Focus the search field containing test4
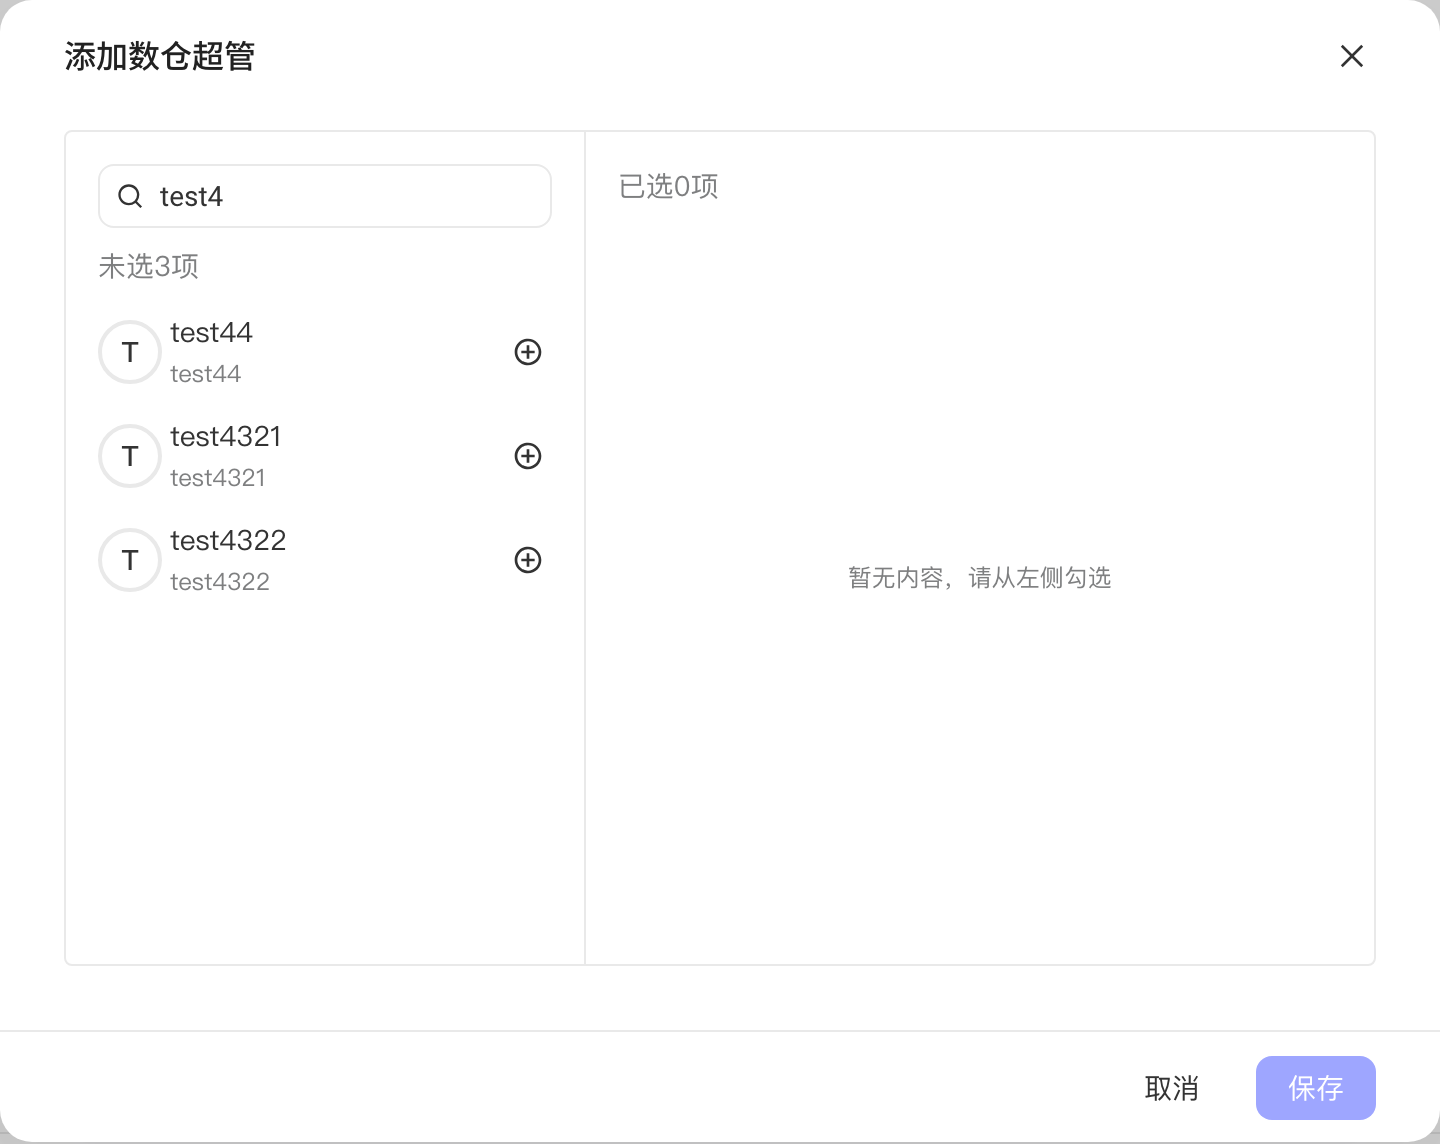The image size is (1440, 1144). pyautogui.click(x=325, y=196)
